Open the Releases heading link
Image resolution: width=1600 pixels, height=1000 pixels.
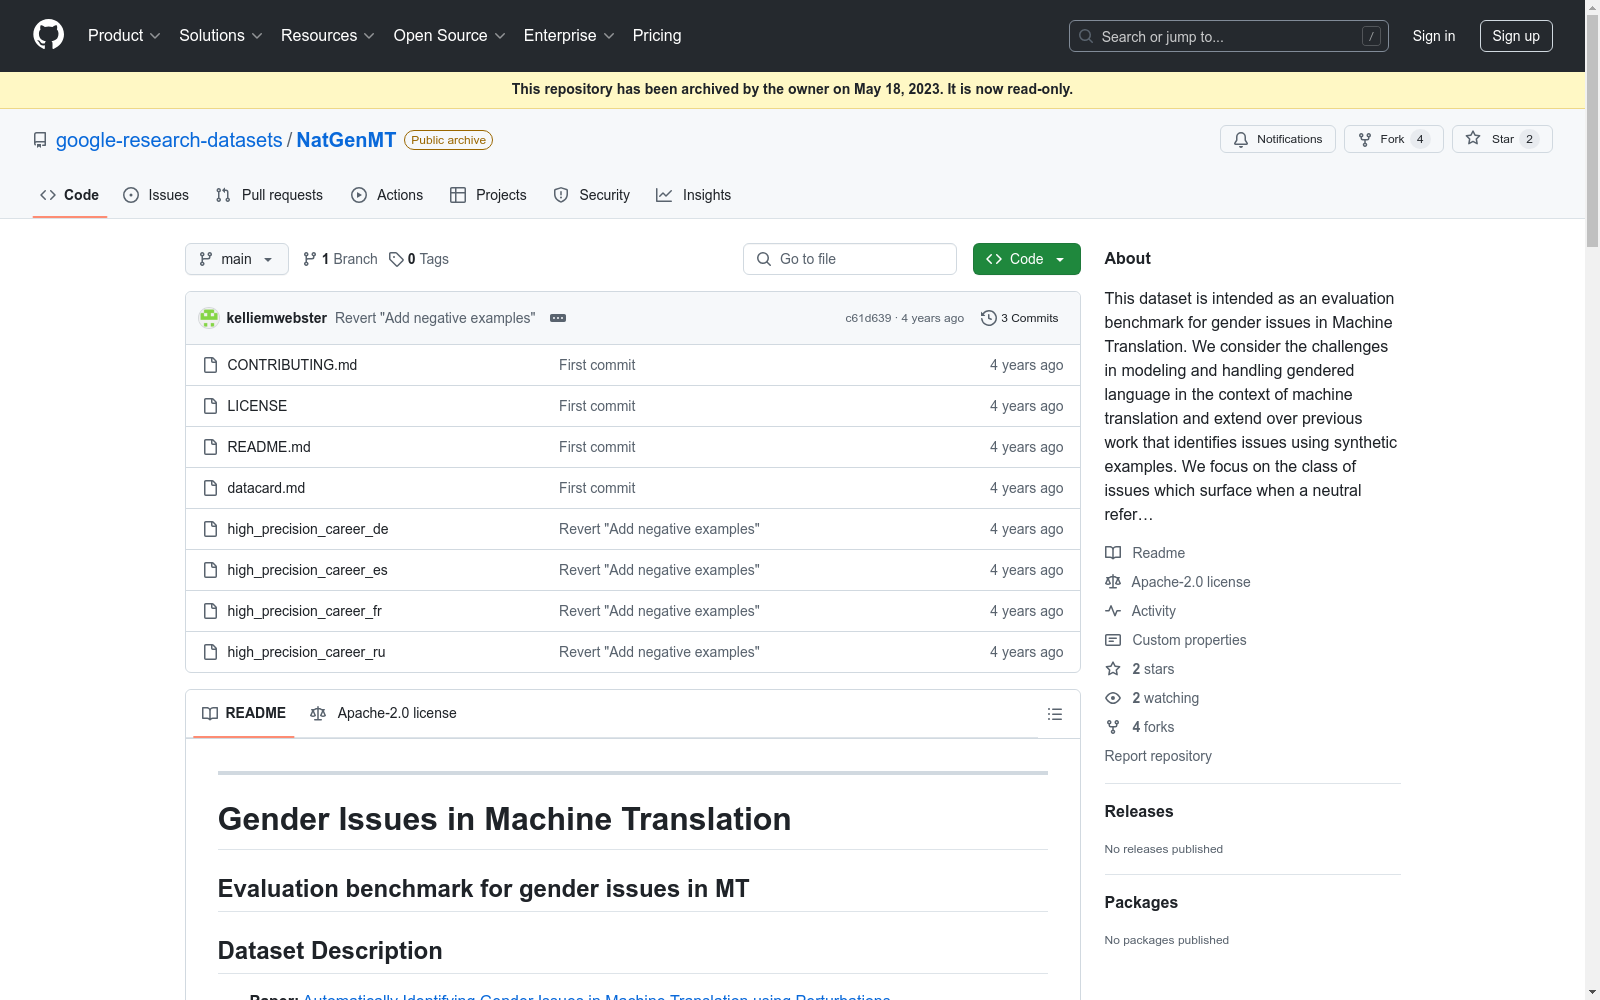click(x=1139, y=812)
